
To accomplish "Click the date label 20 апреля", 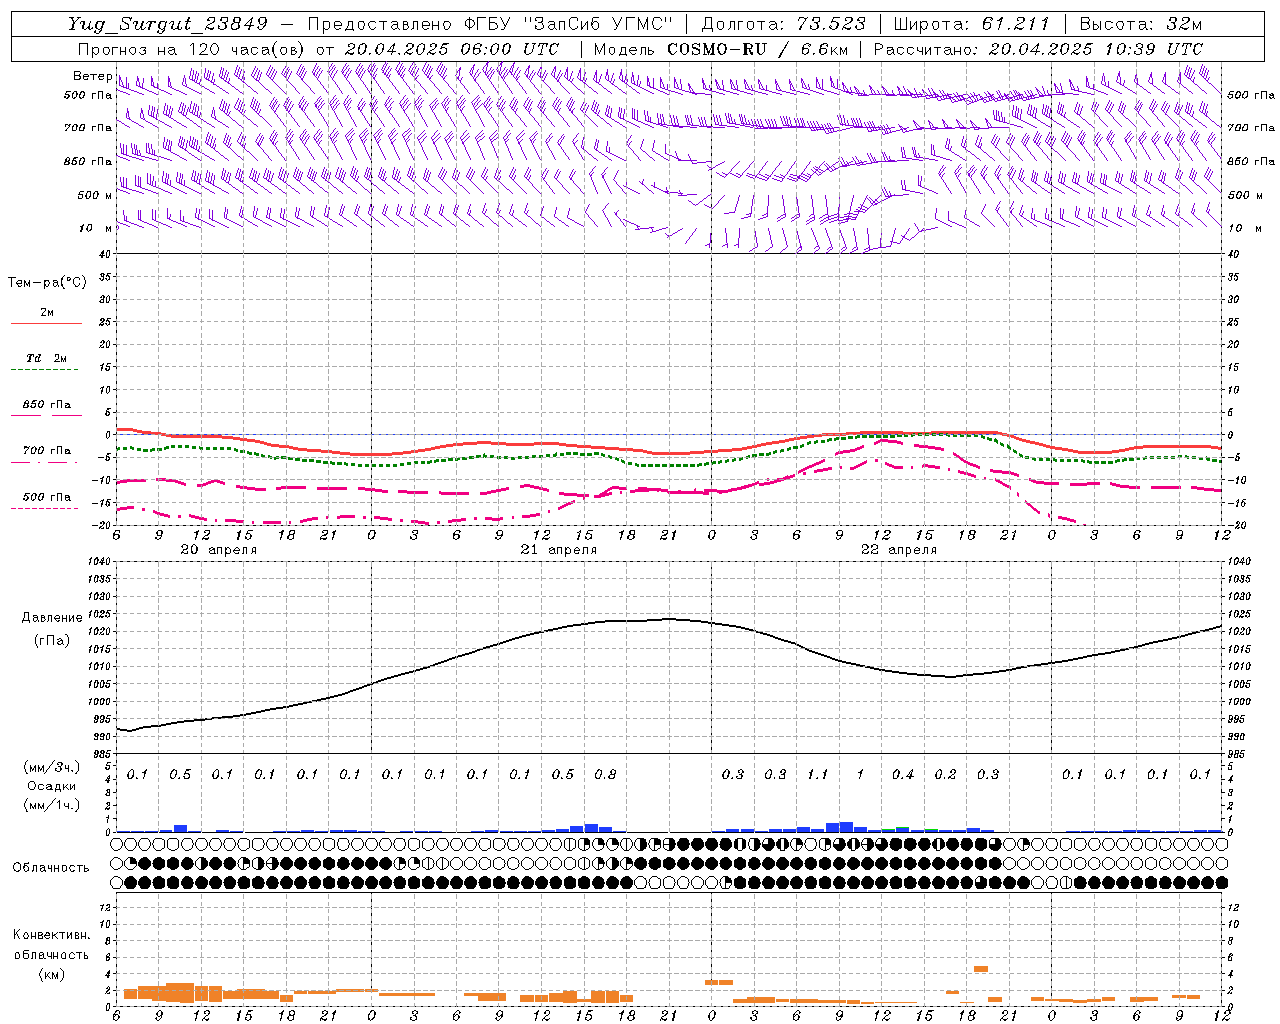I will coord(219,550).
